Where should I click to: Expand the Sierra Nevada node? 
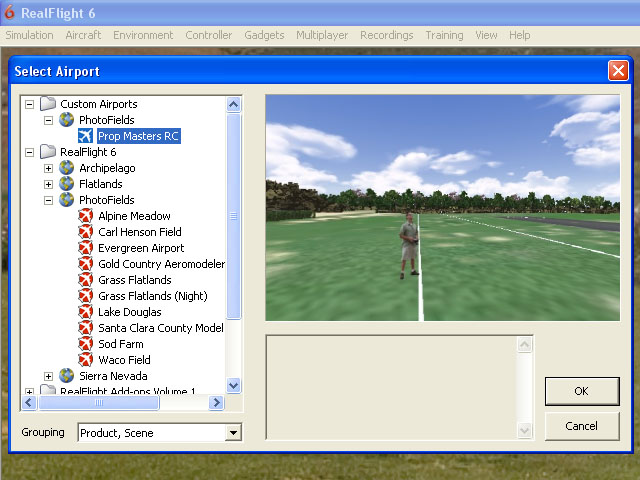[x=48, y=376]
